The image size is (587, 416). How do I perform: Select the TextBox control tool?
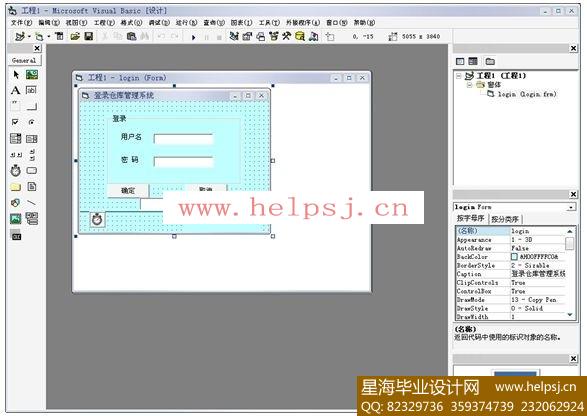tap(31, 90)
